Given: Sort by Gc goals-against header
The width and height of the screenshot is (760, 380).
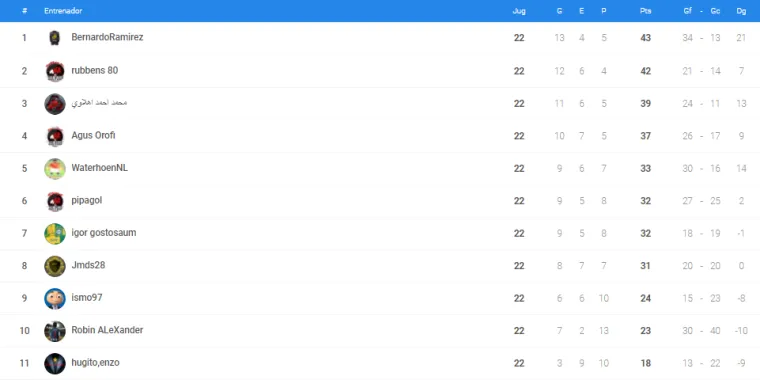Looking at the screenshot, I should (715, 11).
